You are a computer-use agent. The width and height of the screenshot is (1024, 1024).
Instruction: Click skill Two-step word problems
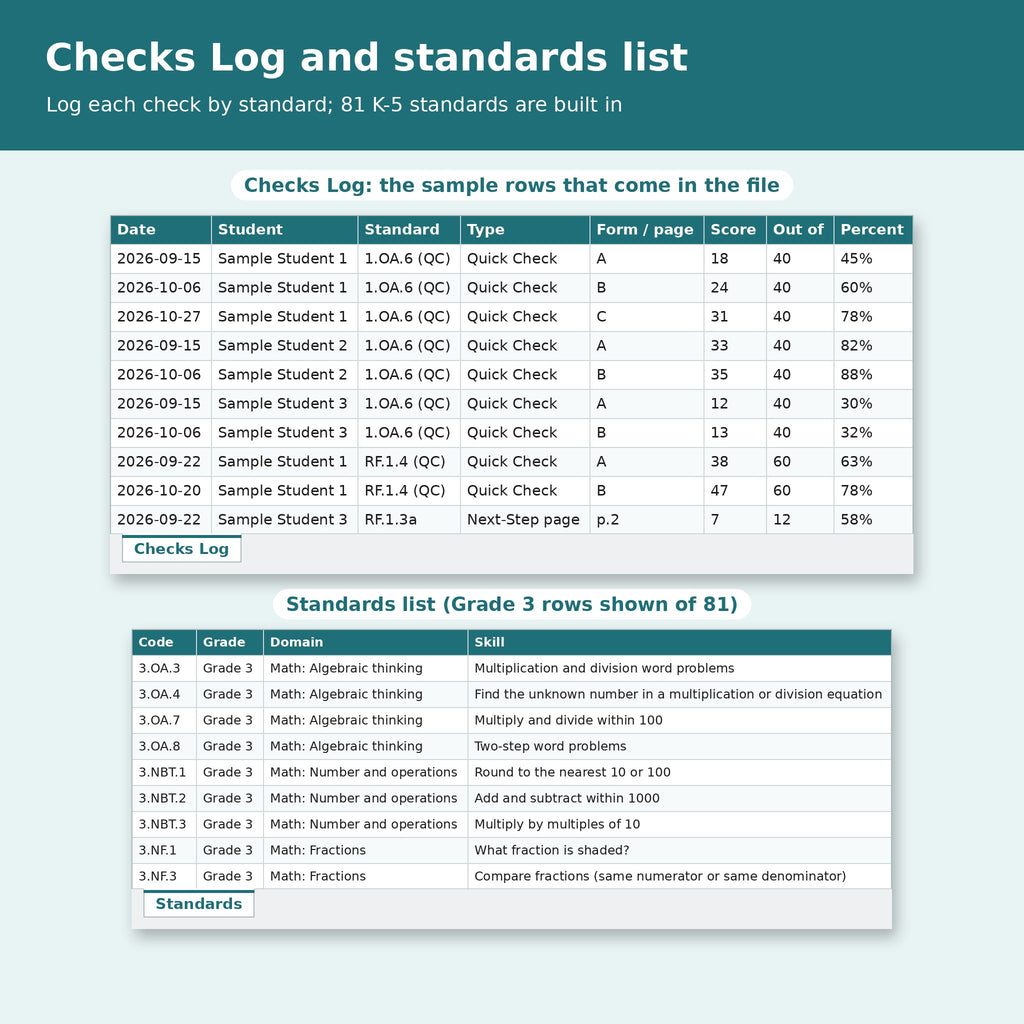point(679,746)
